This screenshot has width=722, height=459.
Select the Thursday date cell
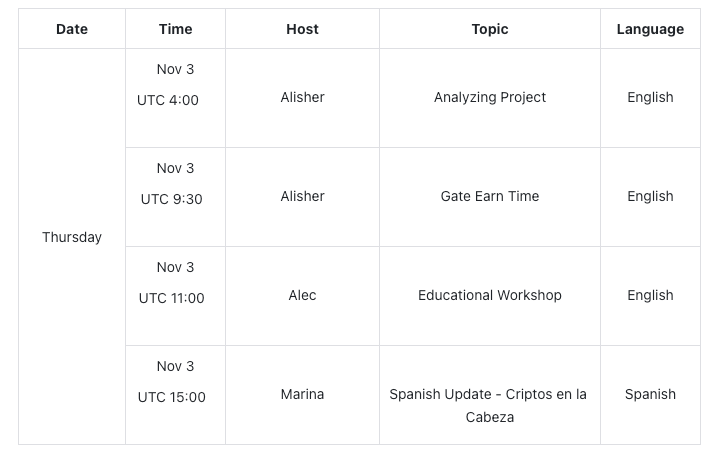click(x=72, y=237)
